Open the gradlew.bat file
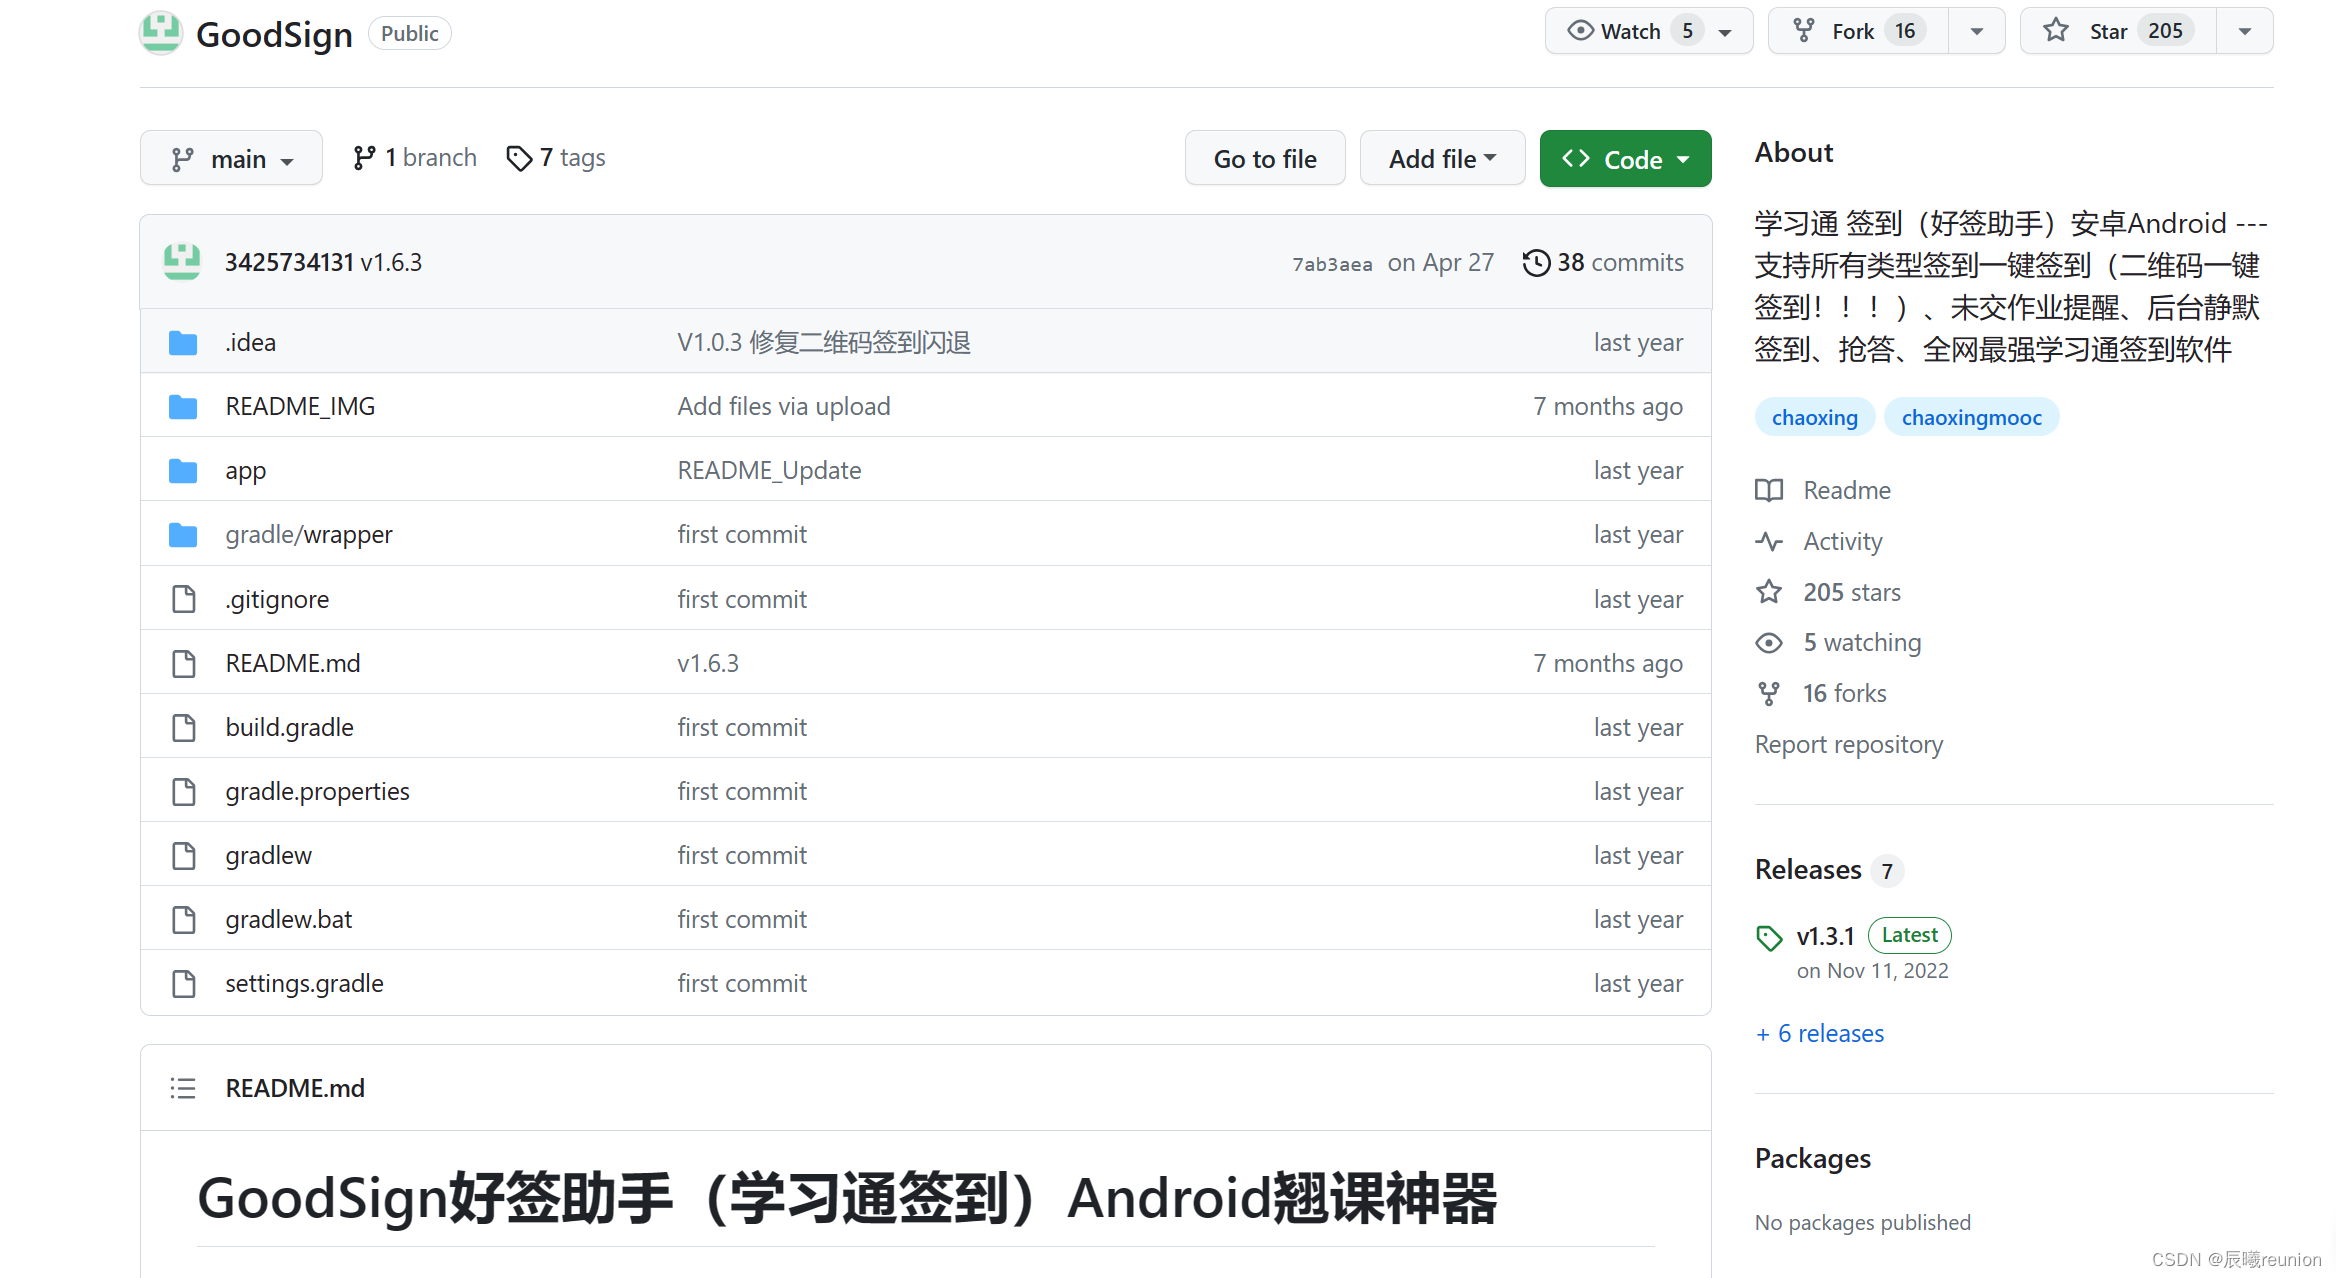 coord(289,919)
